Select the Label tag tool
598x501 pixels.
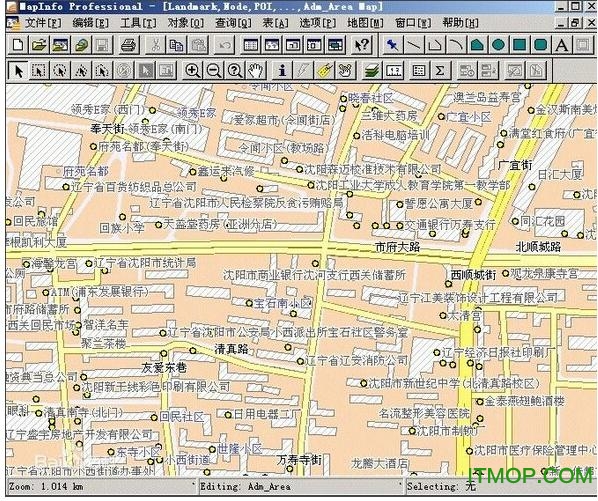tap(324, 71)
